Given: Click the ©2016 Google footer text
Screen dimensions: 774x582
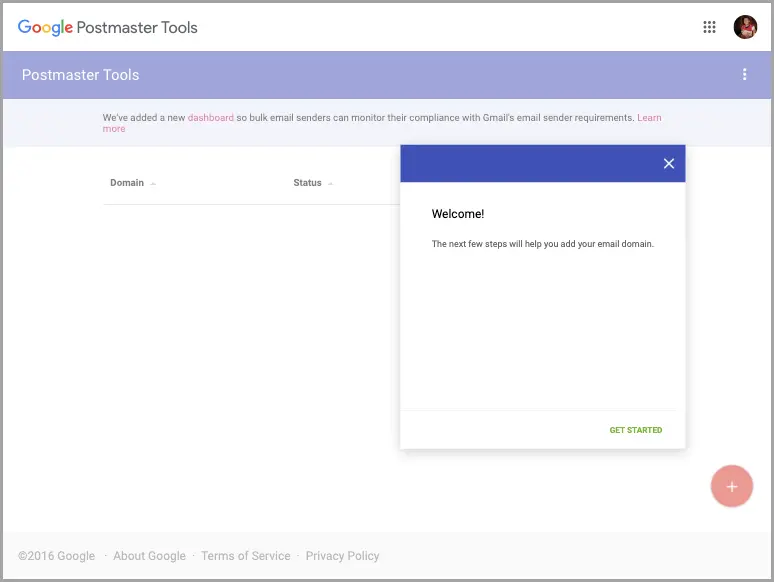Looking at the screenshot, I should (56, 556).
